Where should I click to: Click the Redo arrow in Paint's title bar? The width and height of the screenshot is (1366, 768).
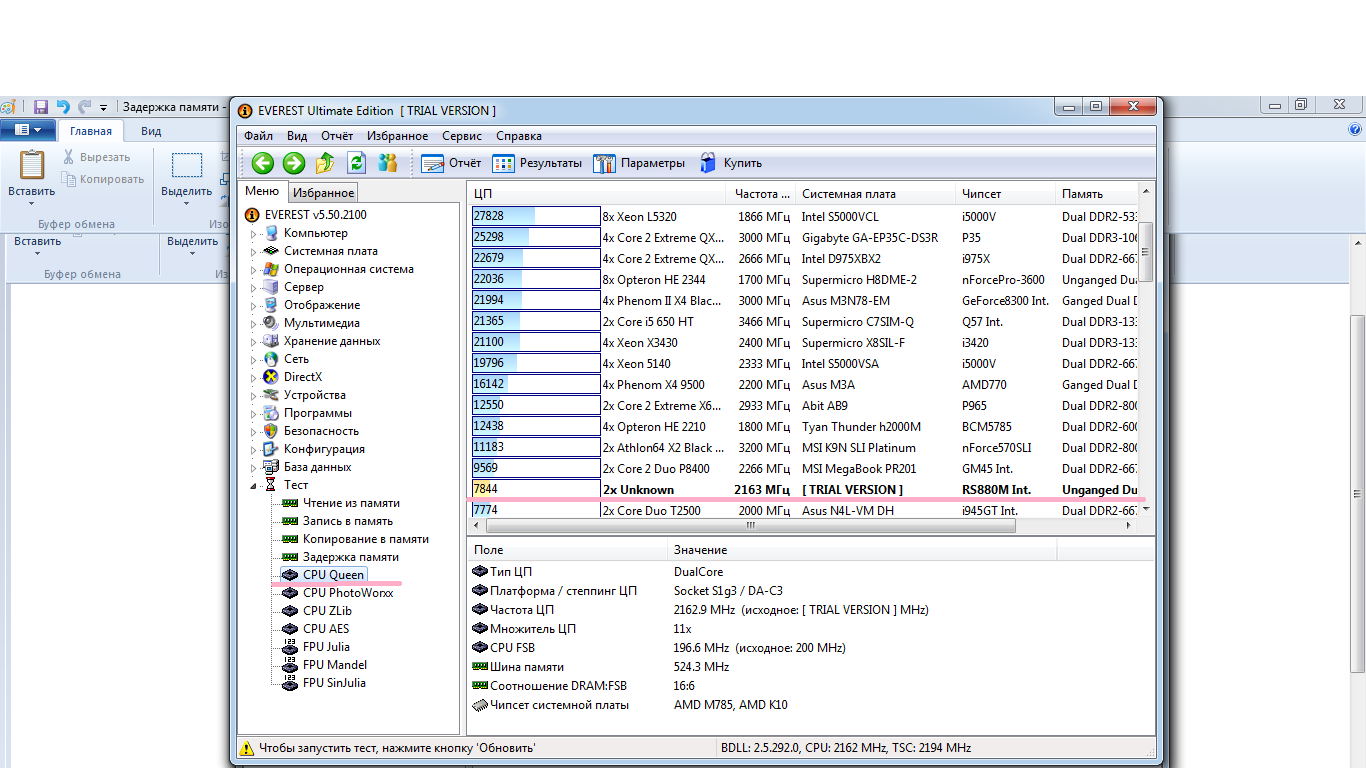click(x=85, y=106)
